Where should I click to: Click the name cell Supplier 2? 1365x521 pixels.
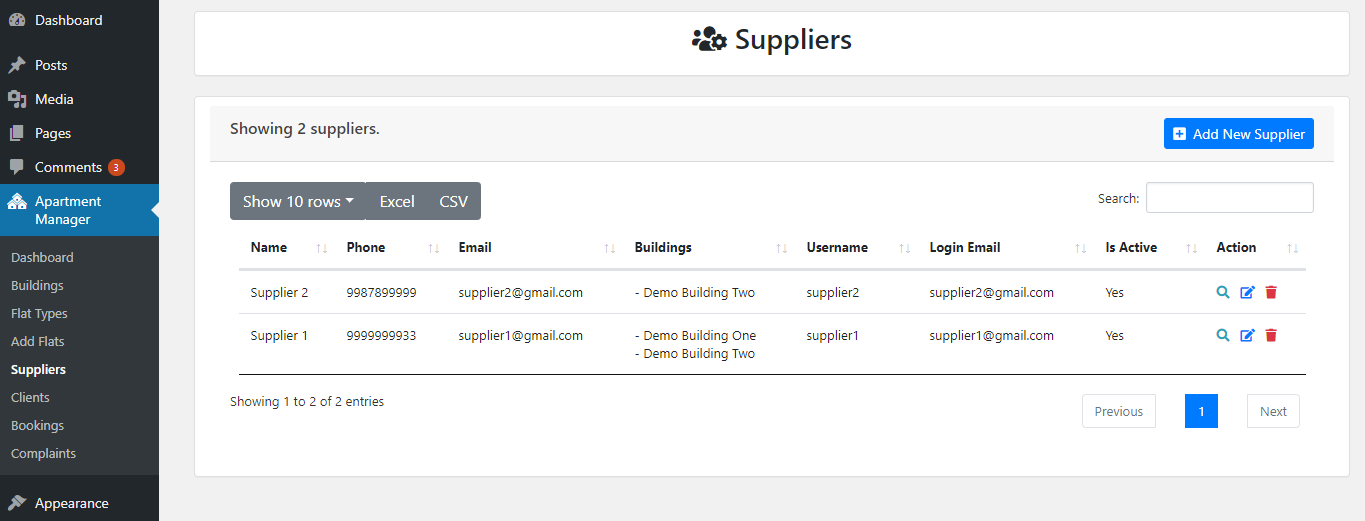279,292
